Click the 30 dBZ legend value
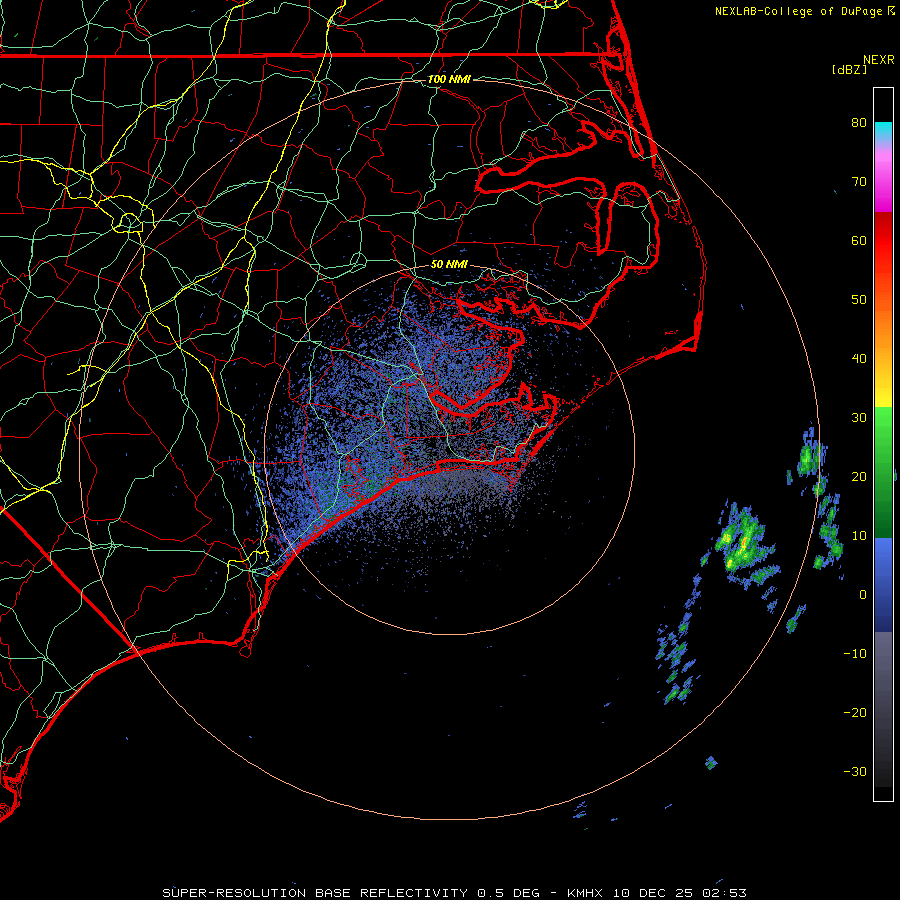The image size is (900, 900). (859, 418)
